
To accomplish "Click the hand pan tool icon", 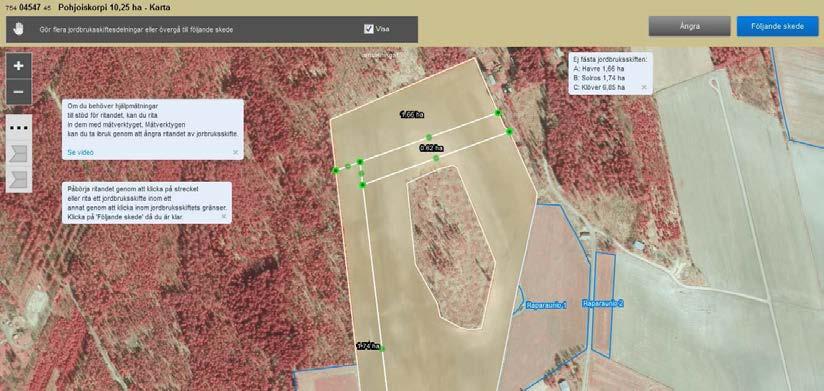I will [19, 29].
